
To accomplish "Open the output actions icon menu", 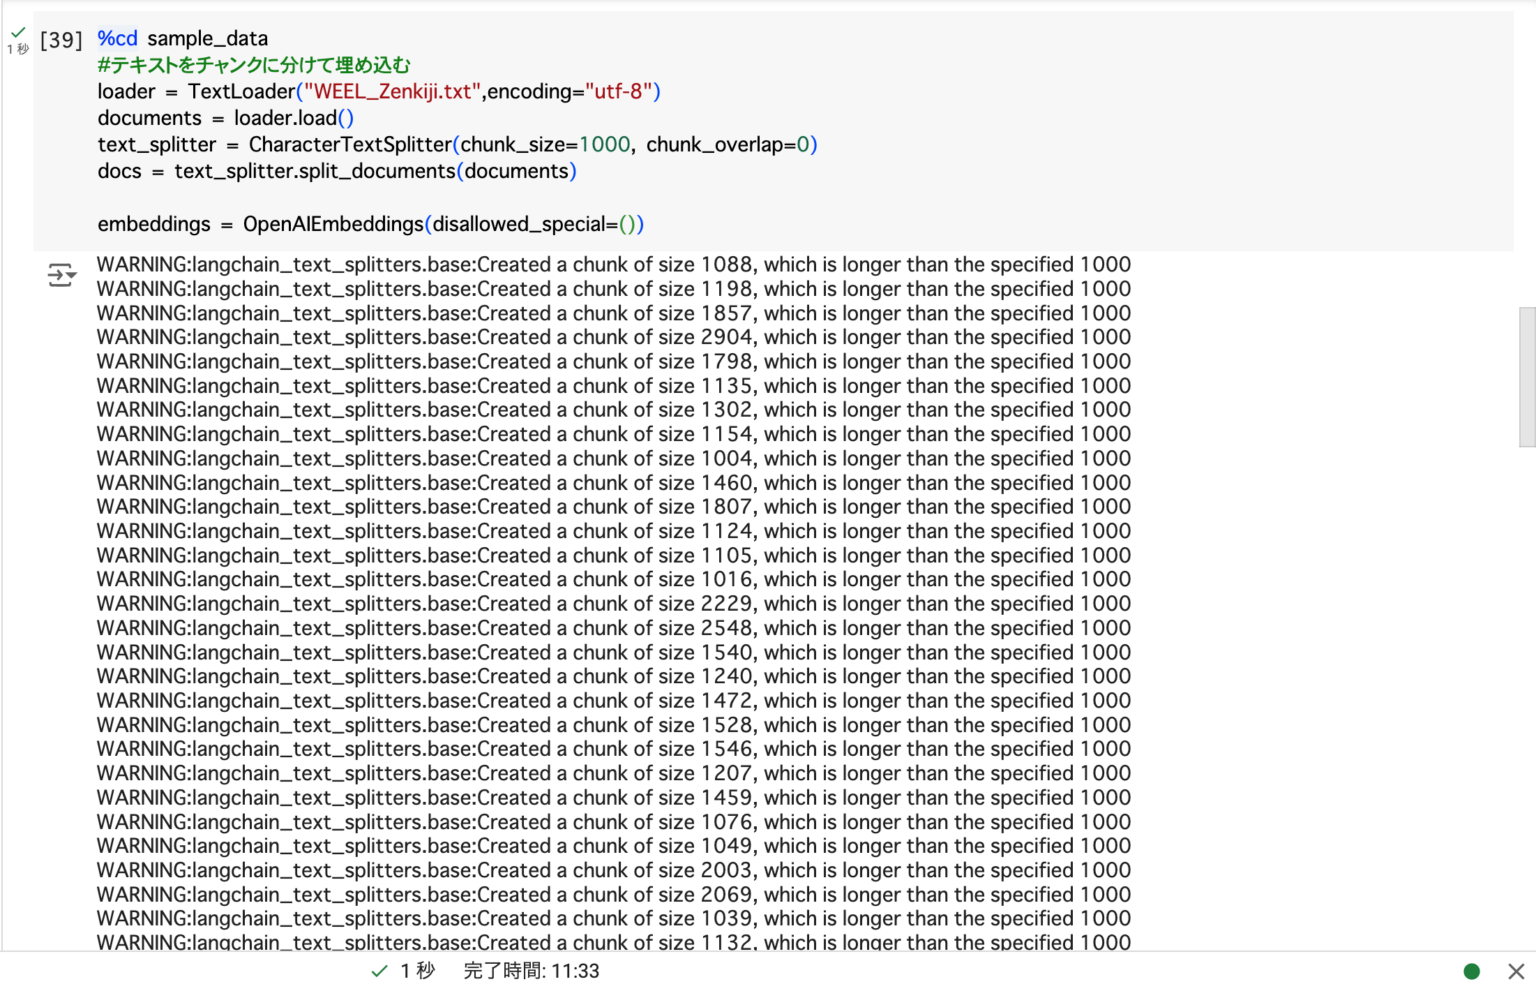I will pos(61,275).
